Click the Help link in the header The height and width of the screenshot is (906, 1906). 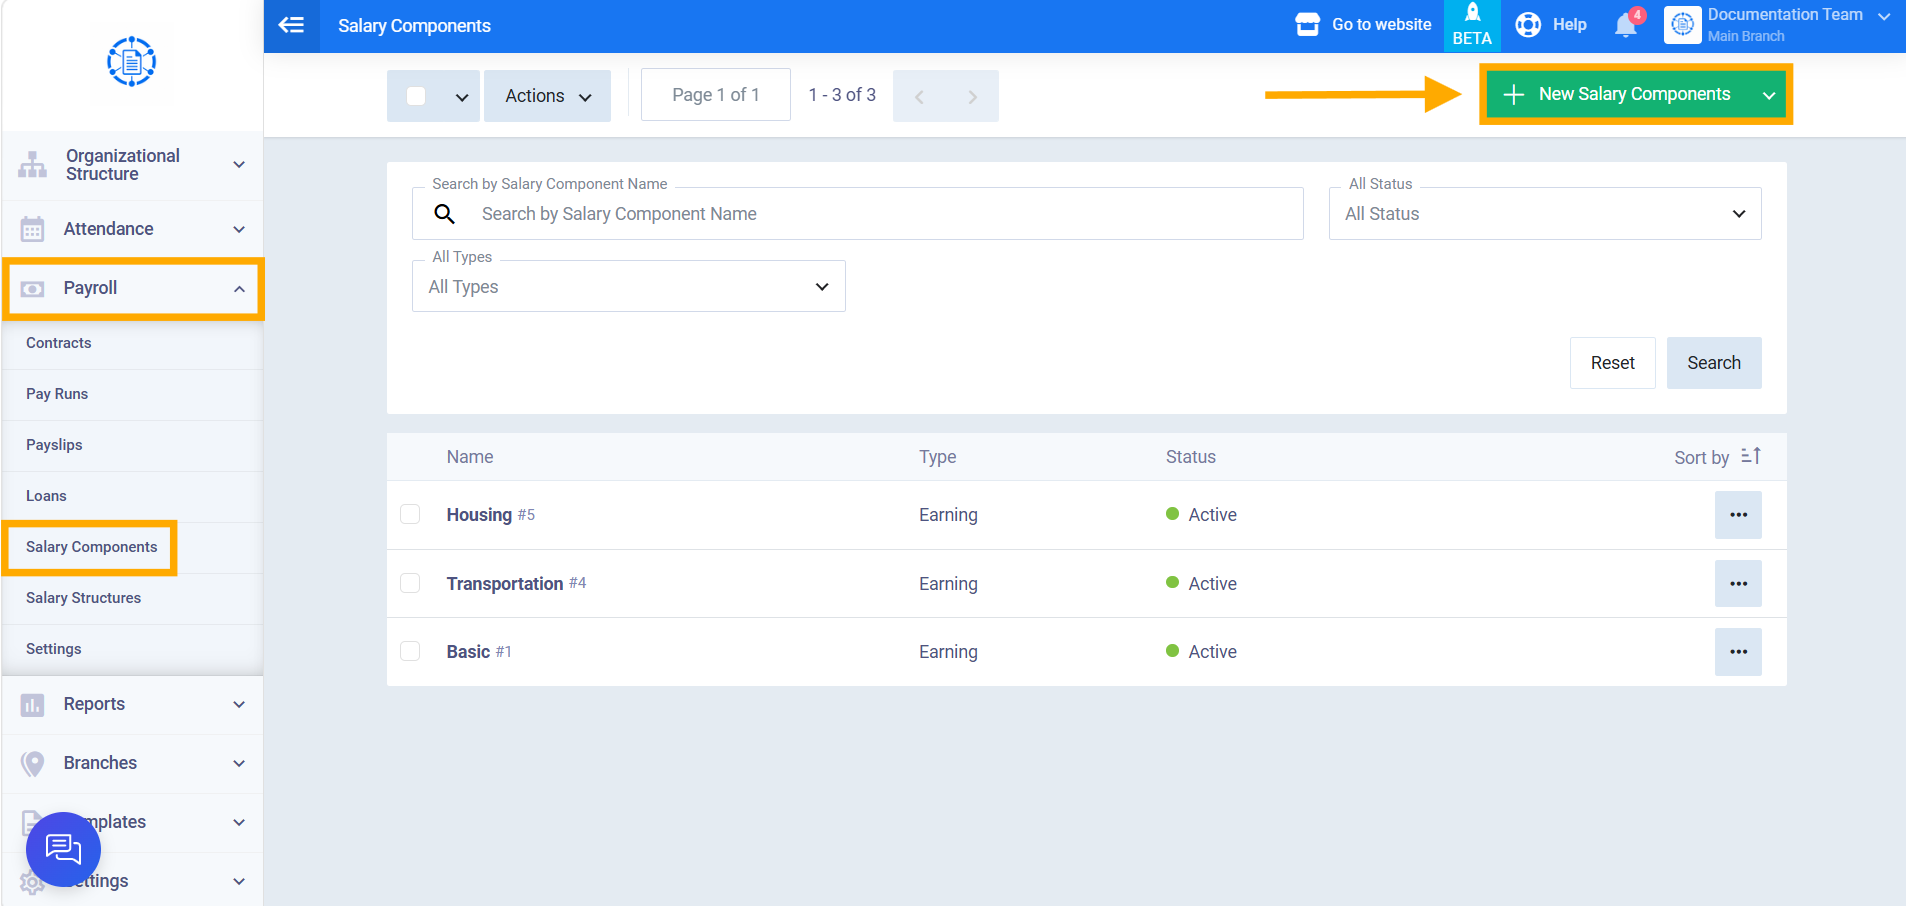click(1569, 24)
